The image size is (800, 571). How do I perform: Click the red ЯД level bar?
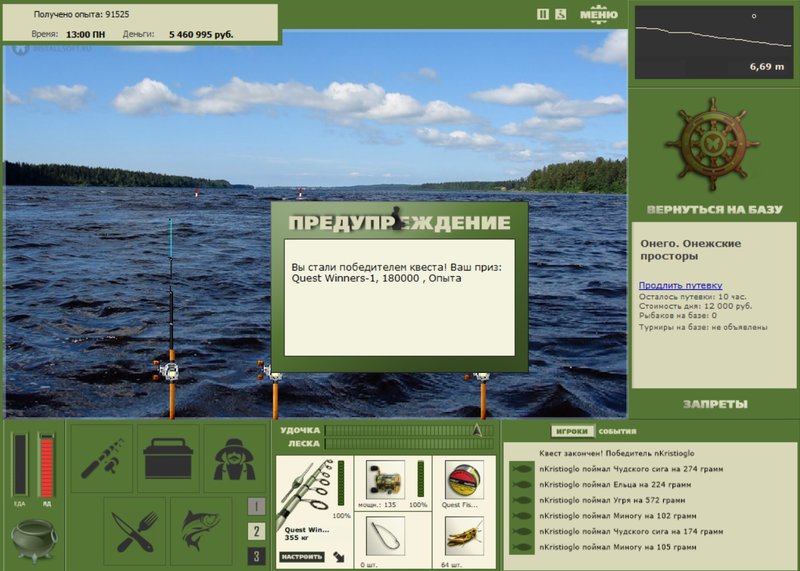coord(46,465)
